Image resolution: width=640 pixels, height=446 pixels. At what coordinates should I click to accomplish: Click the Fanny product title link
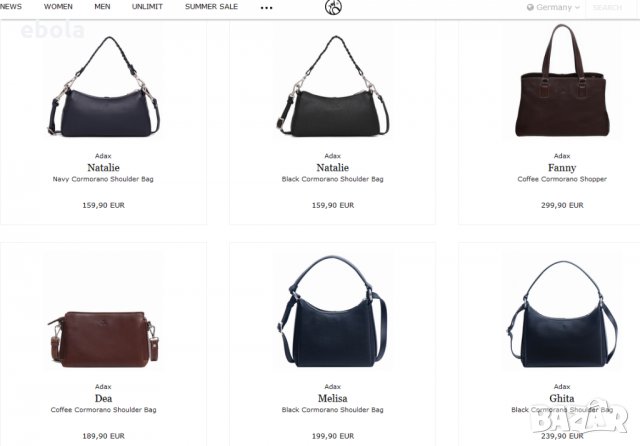(562, 168)
